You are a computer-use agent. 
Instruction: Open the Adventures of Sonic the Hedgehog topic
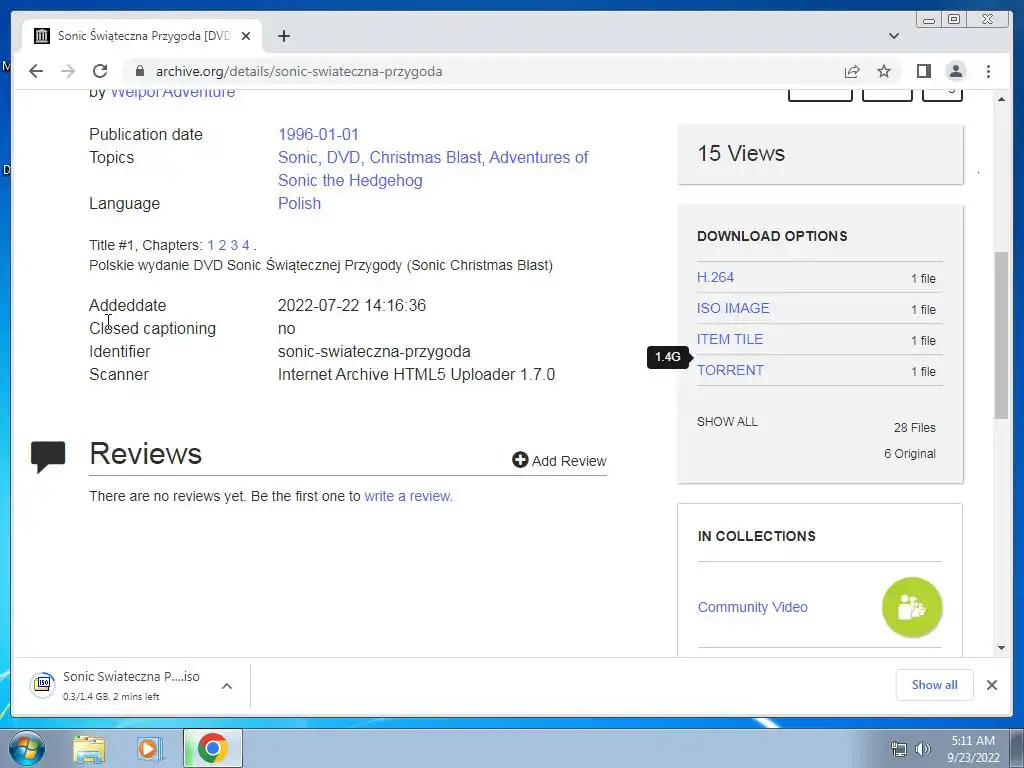[x=433, y=169]
